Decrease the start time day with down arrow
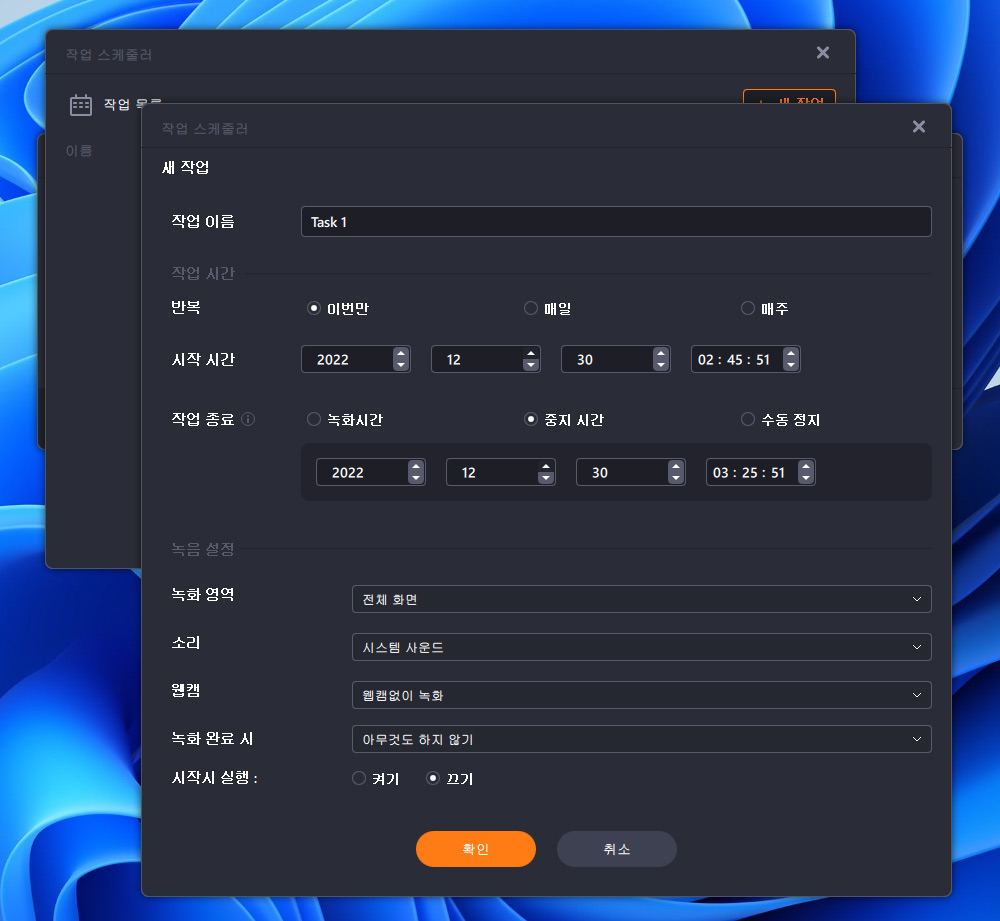The height and width of the screenshot is (921, 1000). [661, 365]
